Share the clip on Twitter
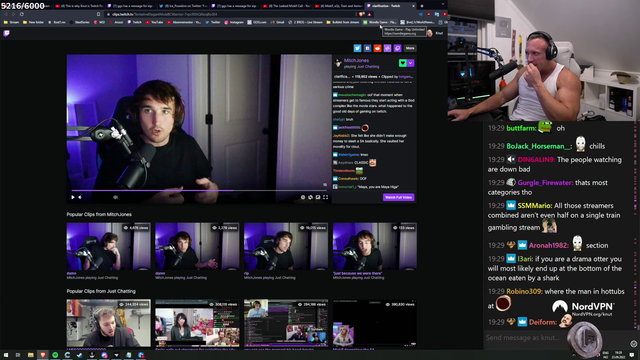The image size is (640, 360). click(x=357, y=48)
